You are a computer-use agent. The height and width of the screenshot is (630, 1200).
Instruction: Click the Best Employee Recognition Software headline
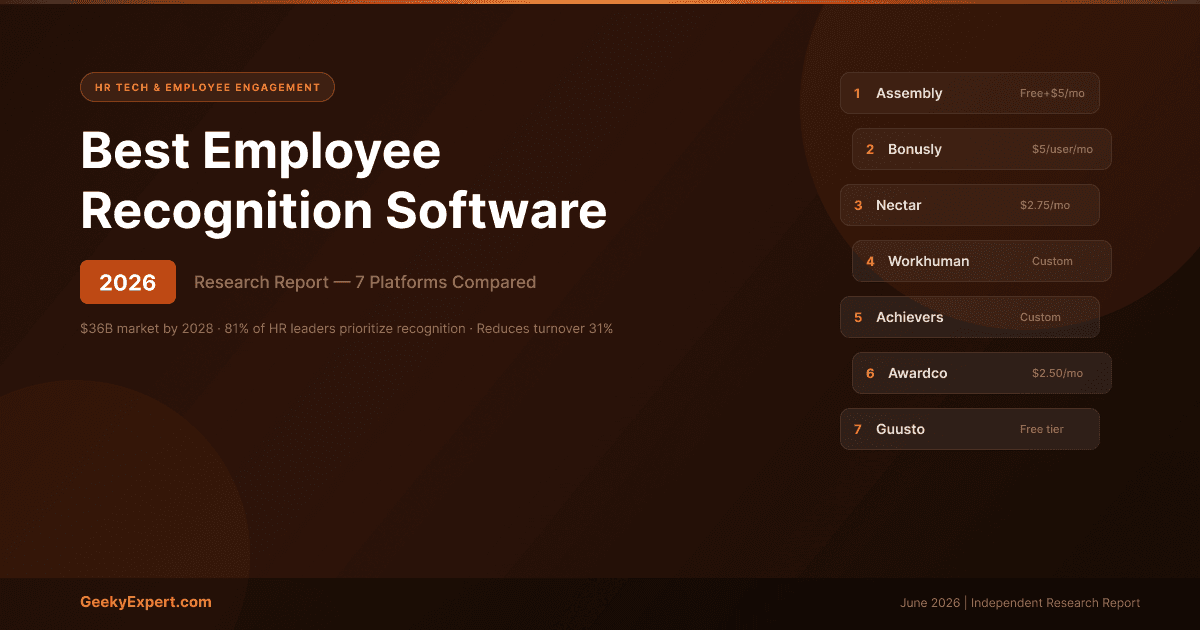[343, 181]
